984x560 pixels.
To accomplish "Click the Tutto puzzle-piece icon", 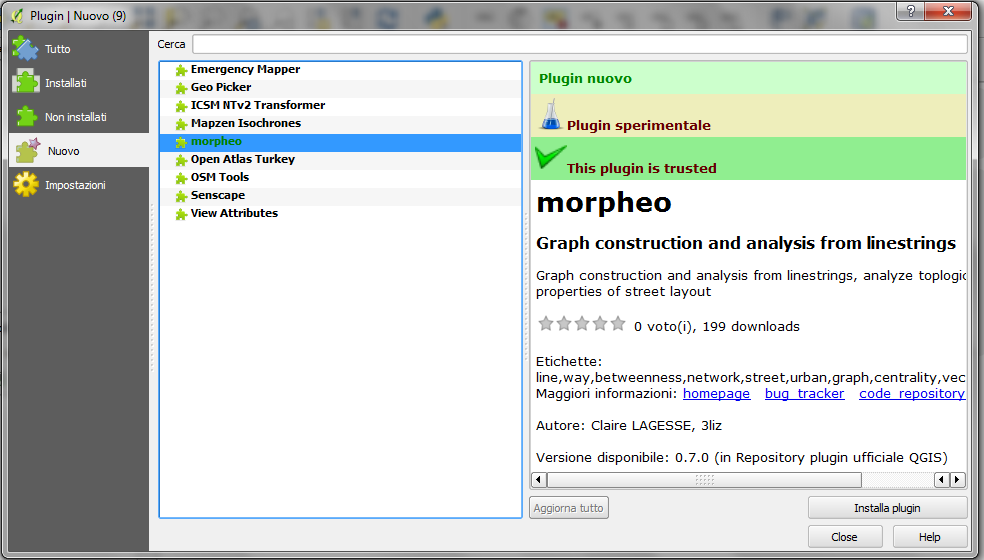I will [x=25, y=48].
